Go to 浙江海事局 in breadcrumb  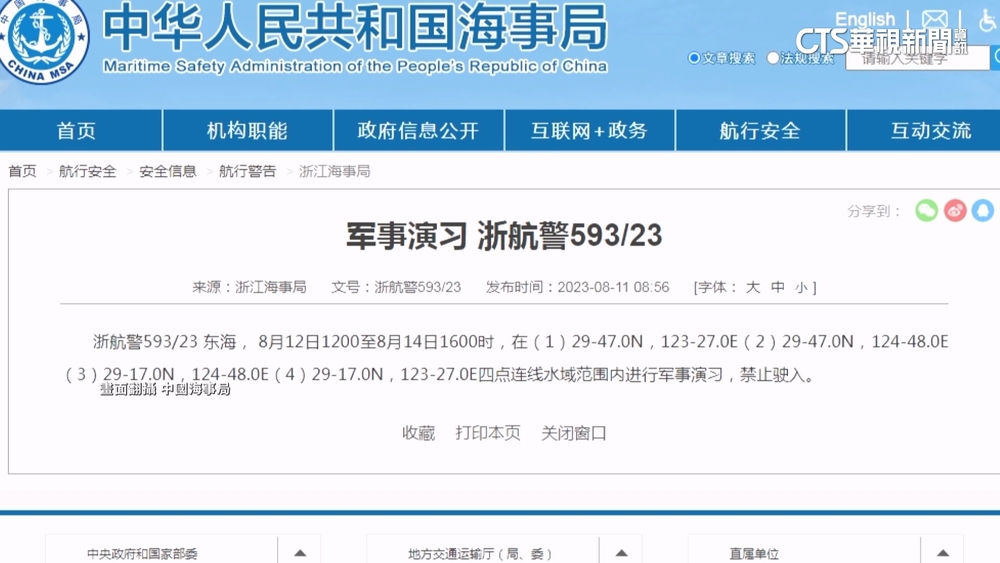334,171
